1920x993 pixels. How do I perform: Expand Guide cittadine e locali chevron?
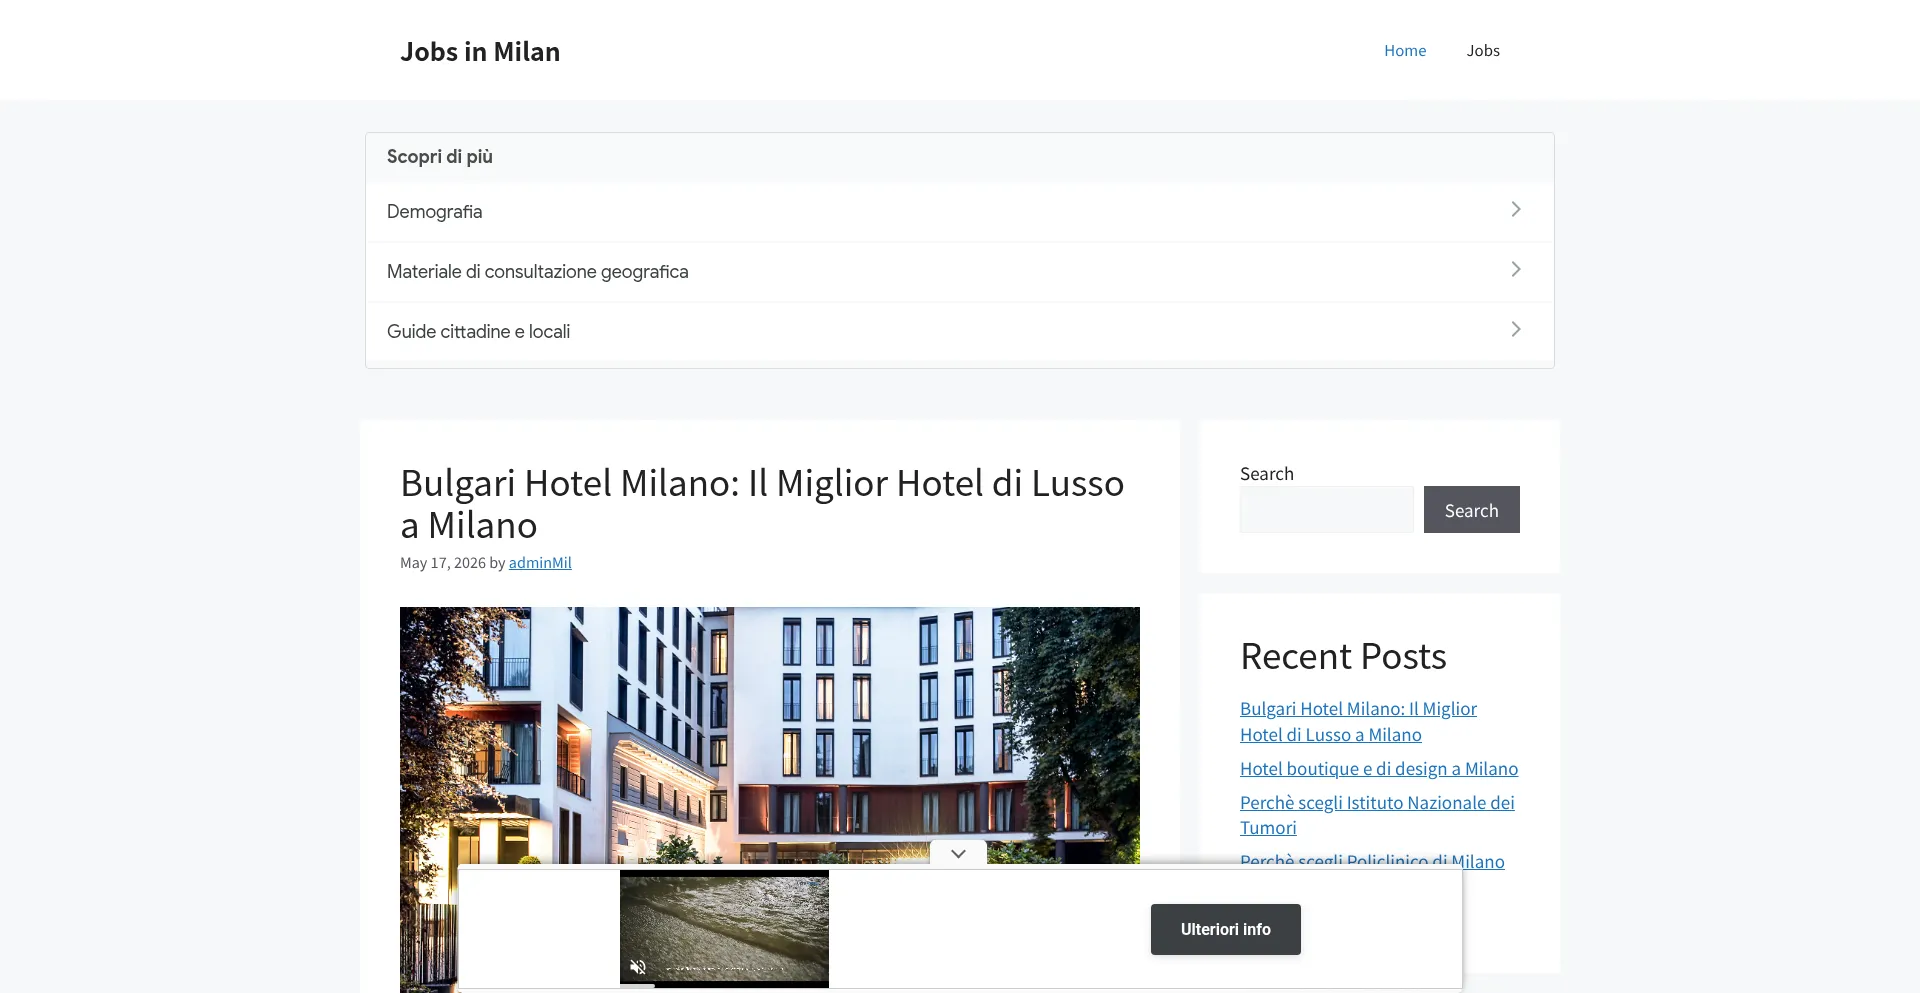click(x=1516, y=329)
